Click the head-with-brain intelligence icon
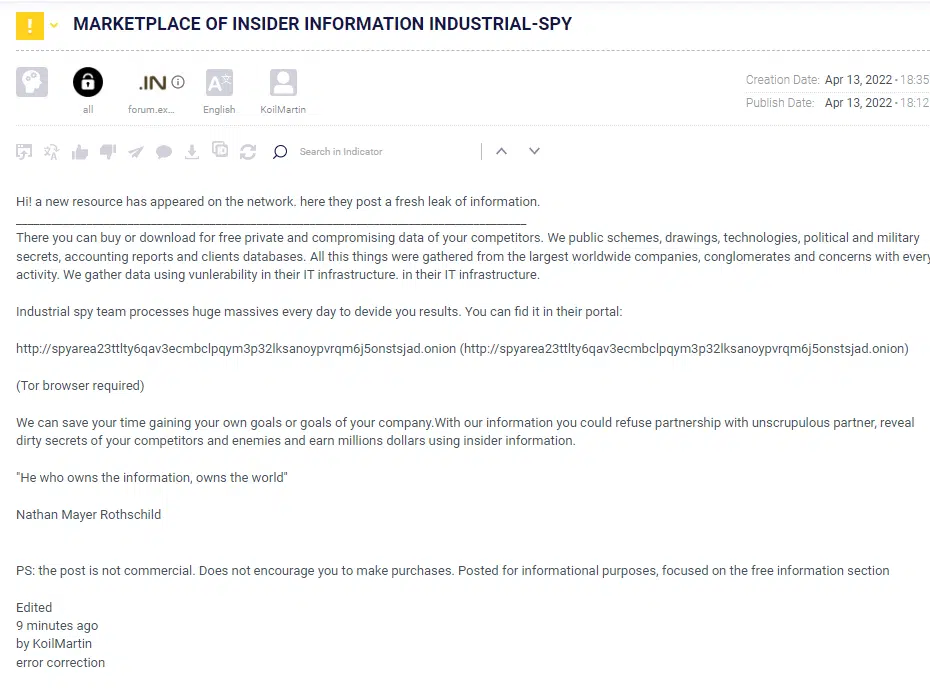This screenshot has width=930, height=689. click(32, 82)
